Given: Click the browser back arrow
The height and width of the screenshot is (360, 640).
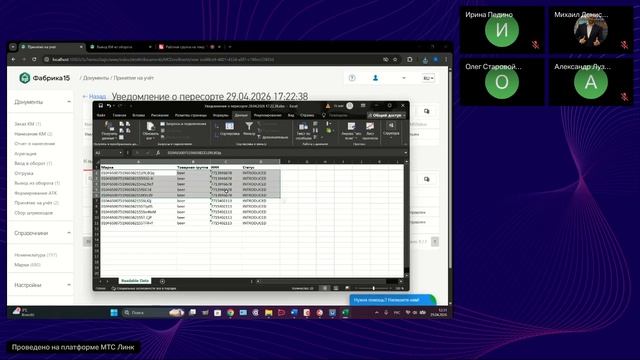Looking at the screenshot, I should tap(13, 60).
